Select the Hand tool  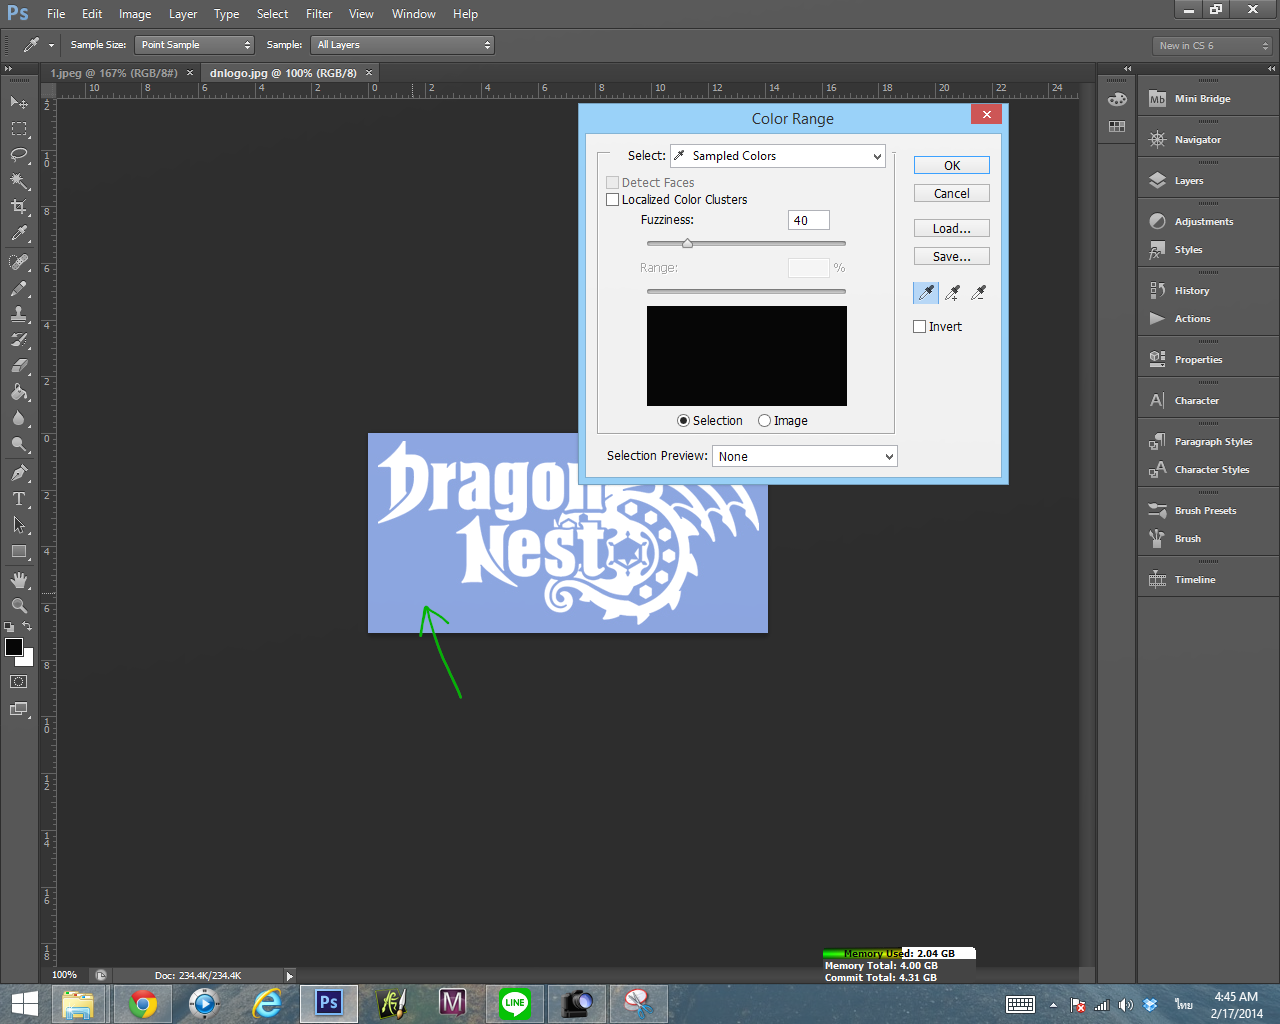coord(19,580)
